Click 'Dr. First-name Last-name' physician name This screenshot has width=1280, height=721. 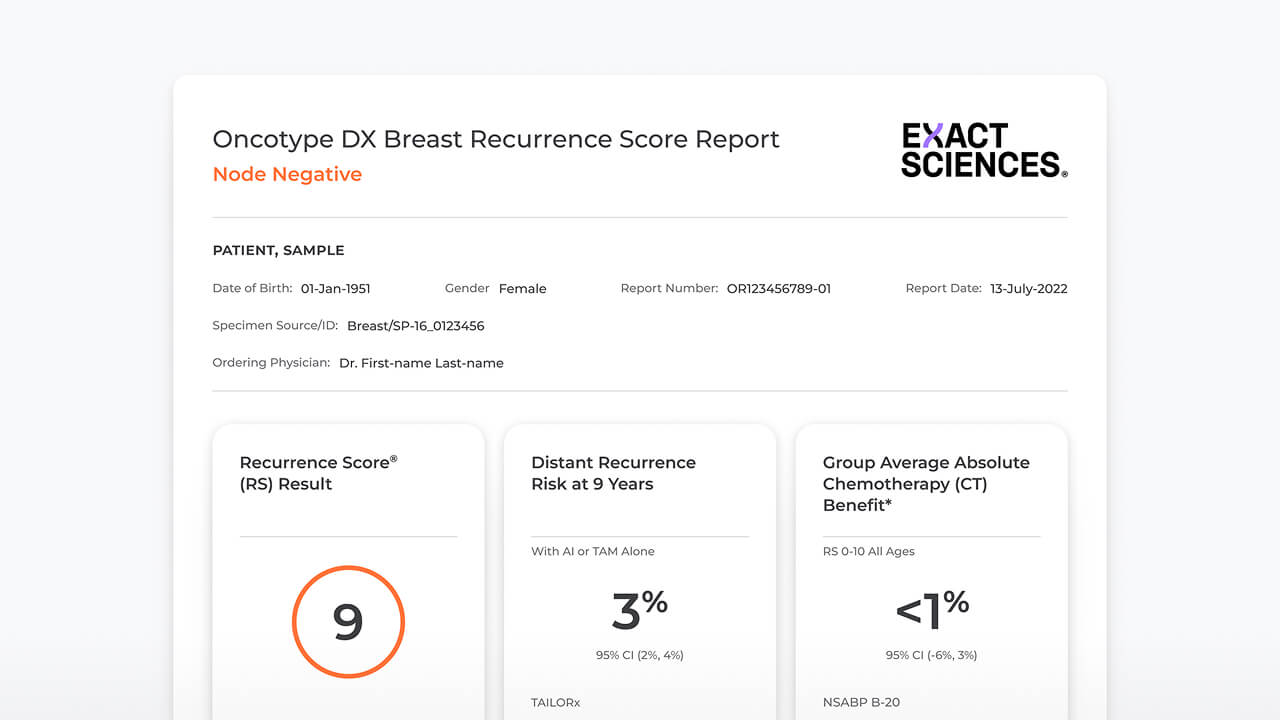(421, 363)
